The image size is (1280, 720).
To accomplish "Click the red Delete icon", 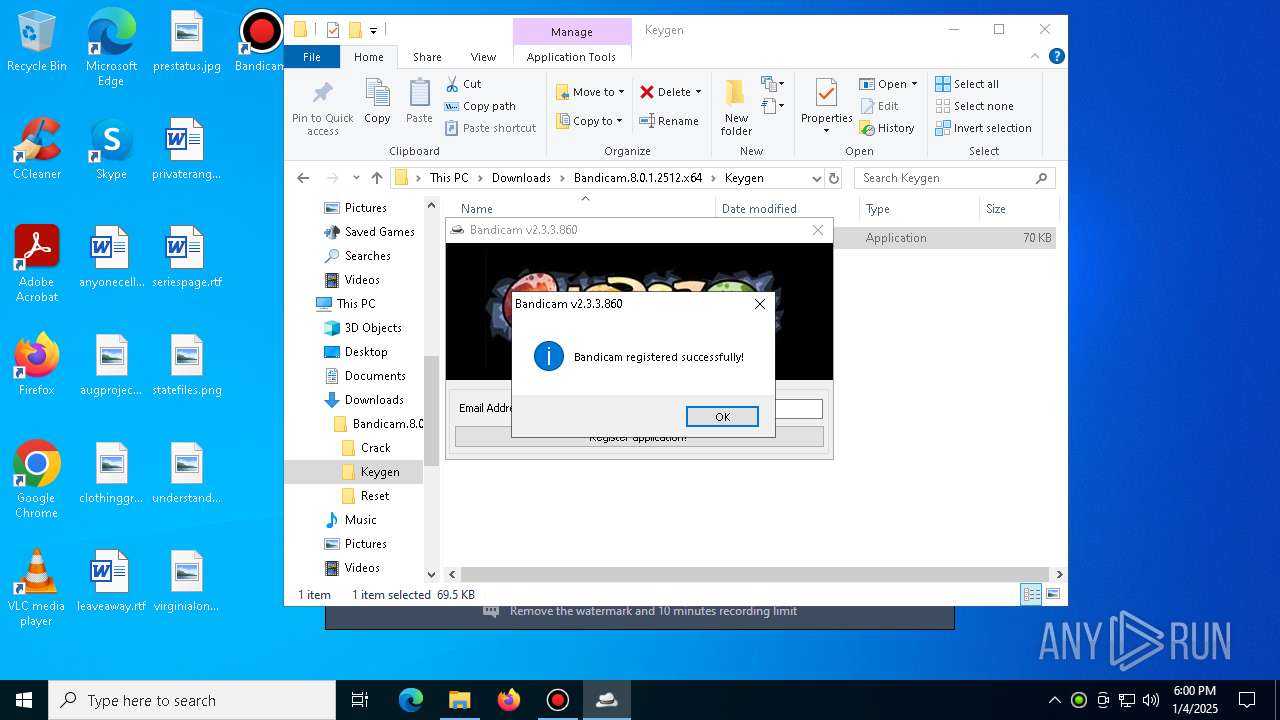I will click(x=647, y=92).
